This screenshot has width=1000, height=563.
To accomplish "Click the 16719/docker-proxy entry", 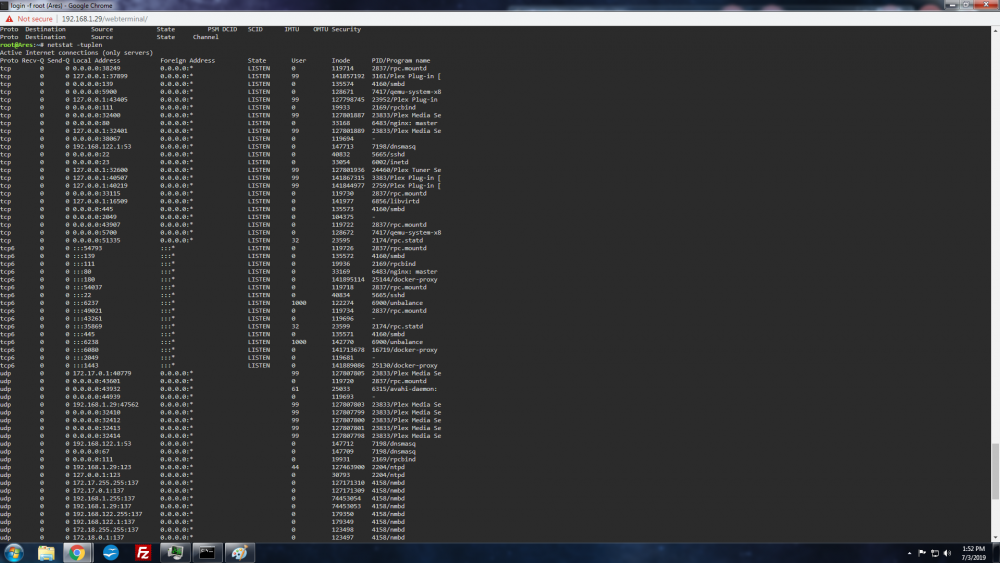I will 404,350.
